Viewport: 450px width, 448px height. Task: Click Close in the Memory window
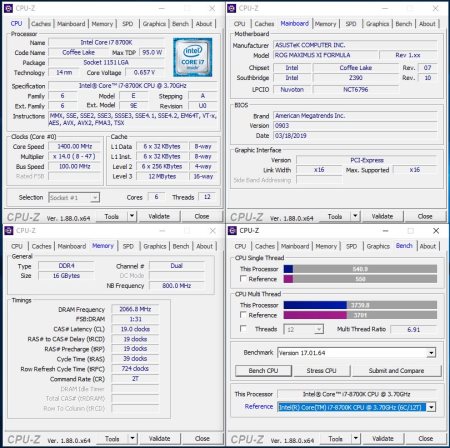[x=202, y=438]
